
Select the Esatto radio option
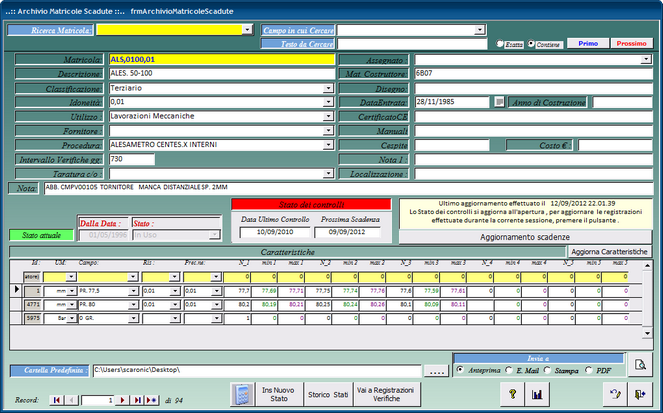coord(500,44)
